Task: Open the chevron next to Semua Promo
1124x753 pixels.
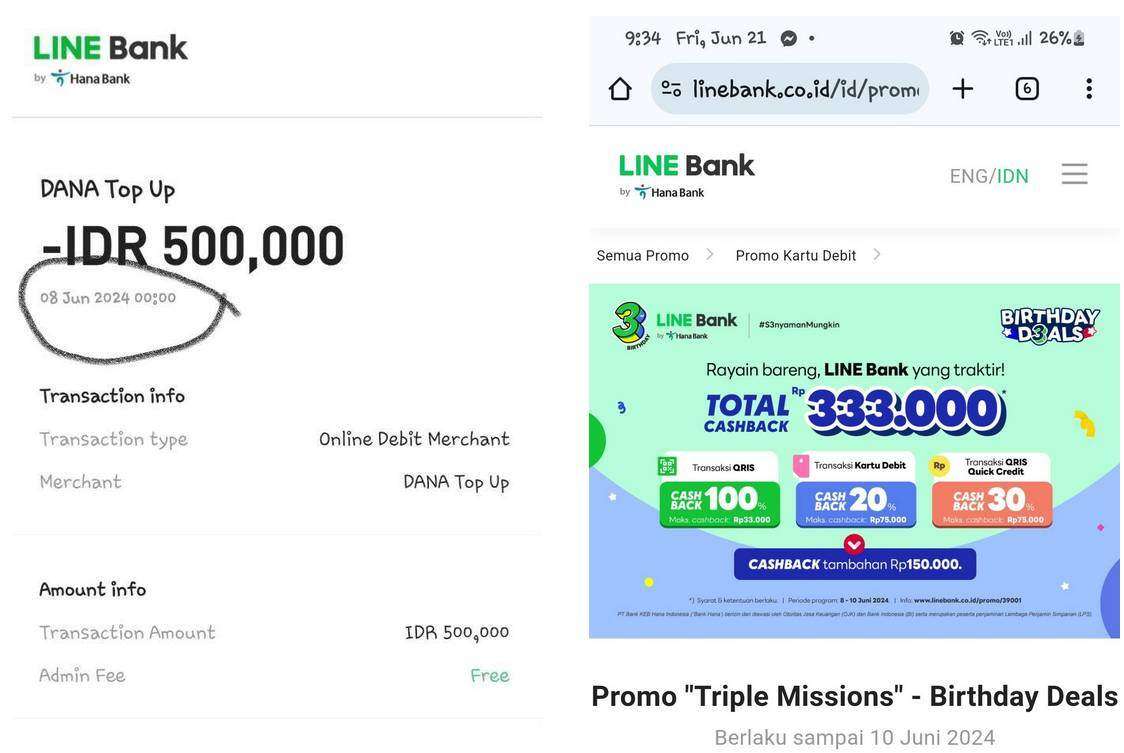Action: click(x=710, y=254)
